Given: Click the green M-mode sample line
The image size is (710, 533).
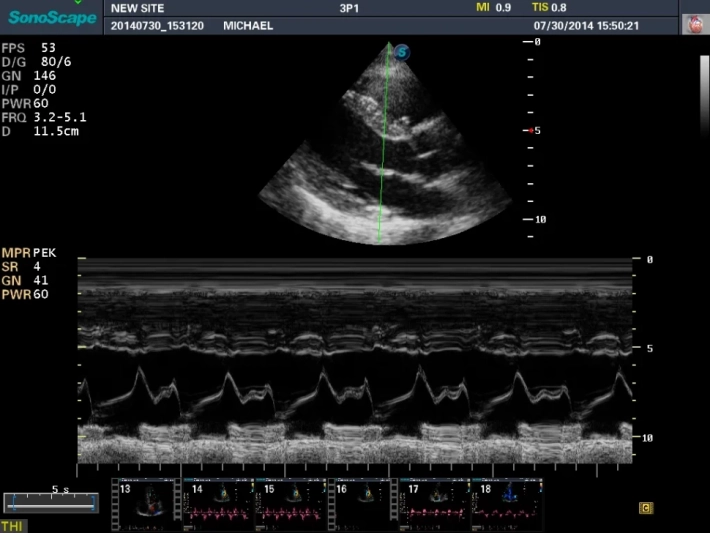Looking at the screenshot, I should (383, 150).
